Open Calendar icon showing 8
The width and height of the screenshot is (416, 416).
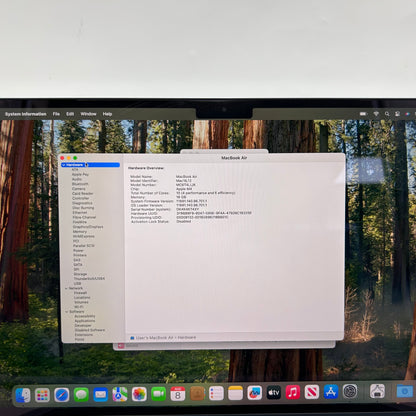pos(178,394)
